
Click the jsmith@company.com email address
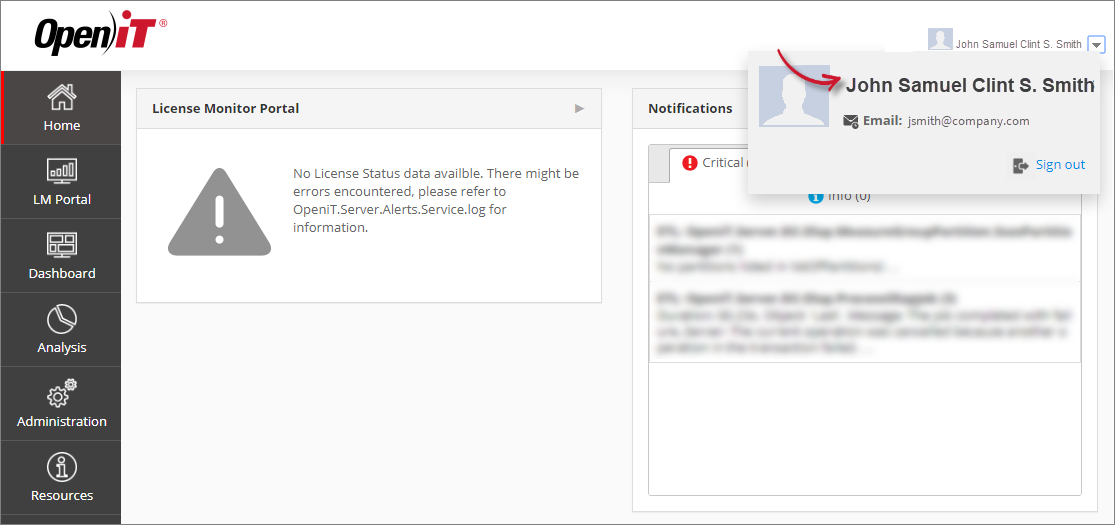(x=969, y=121)
